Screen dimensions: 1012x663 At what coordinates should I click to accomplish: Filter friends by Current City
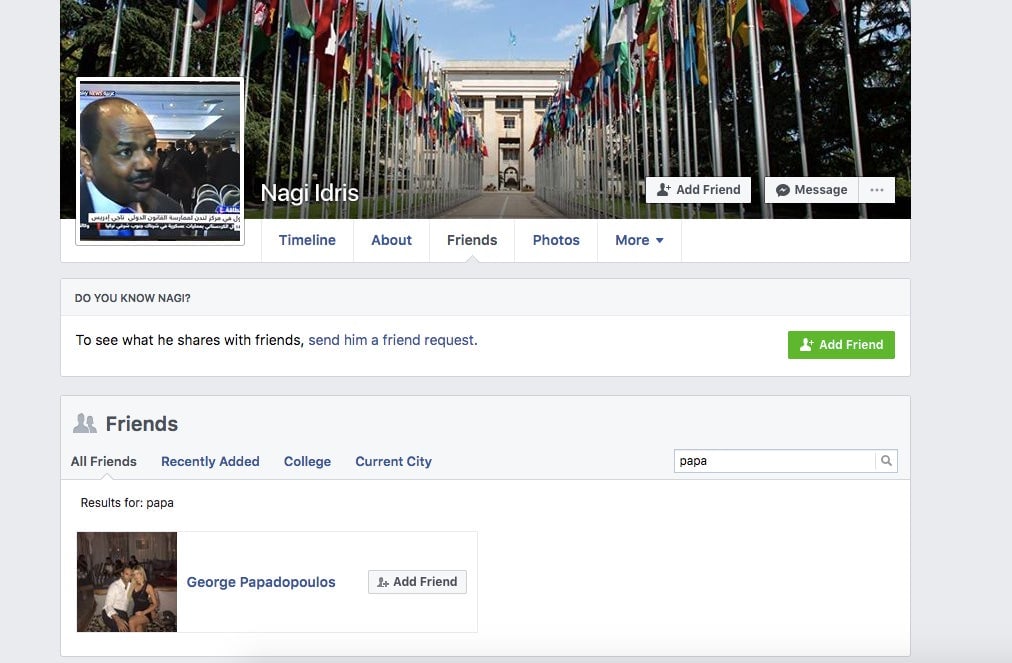tap(394, 462)
